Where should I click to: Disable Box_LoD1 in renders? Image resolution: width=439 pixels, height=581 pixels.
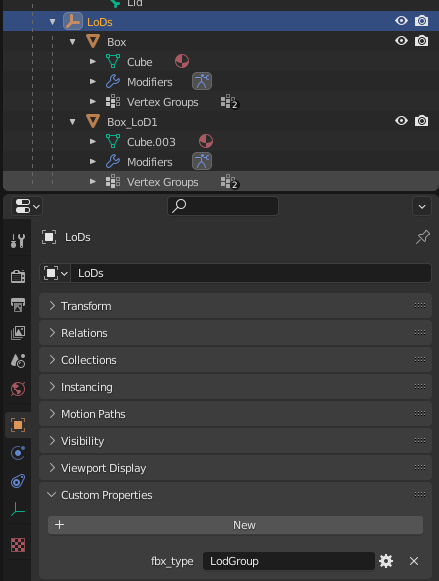421,121
